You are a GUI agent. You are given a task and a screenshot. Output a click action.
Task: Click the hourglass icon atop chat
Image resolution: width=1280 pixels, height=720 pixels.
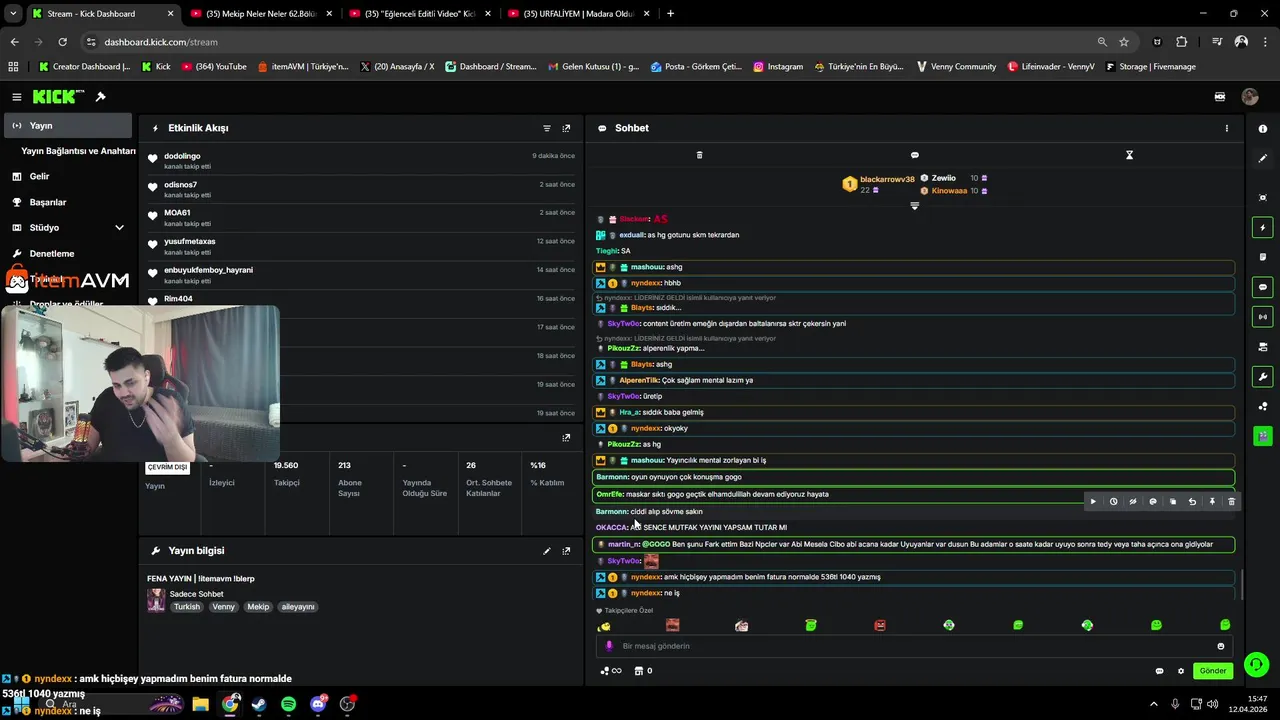pyautogui.click(x=1129, y=155)
